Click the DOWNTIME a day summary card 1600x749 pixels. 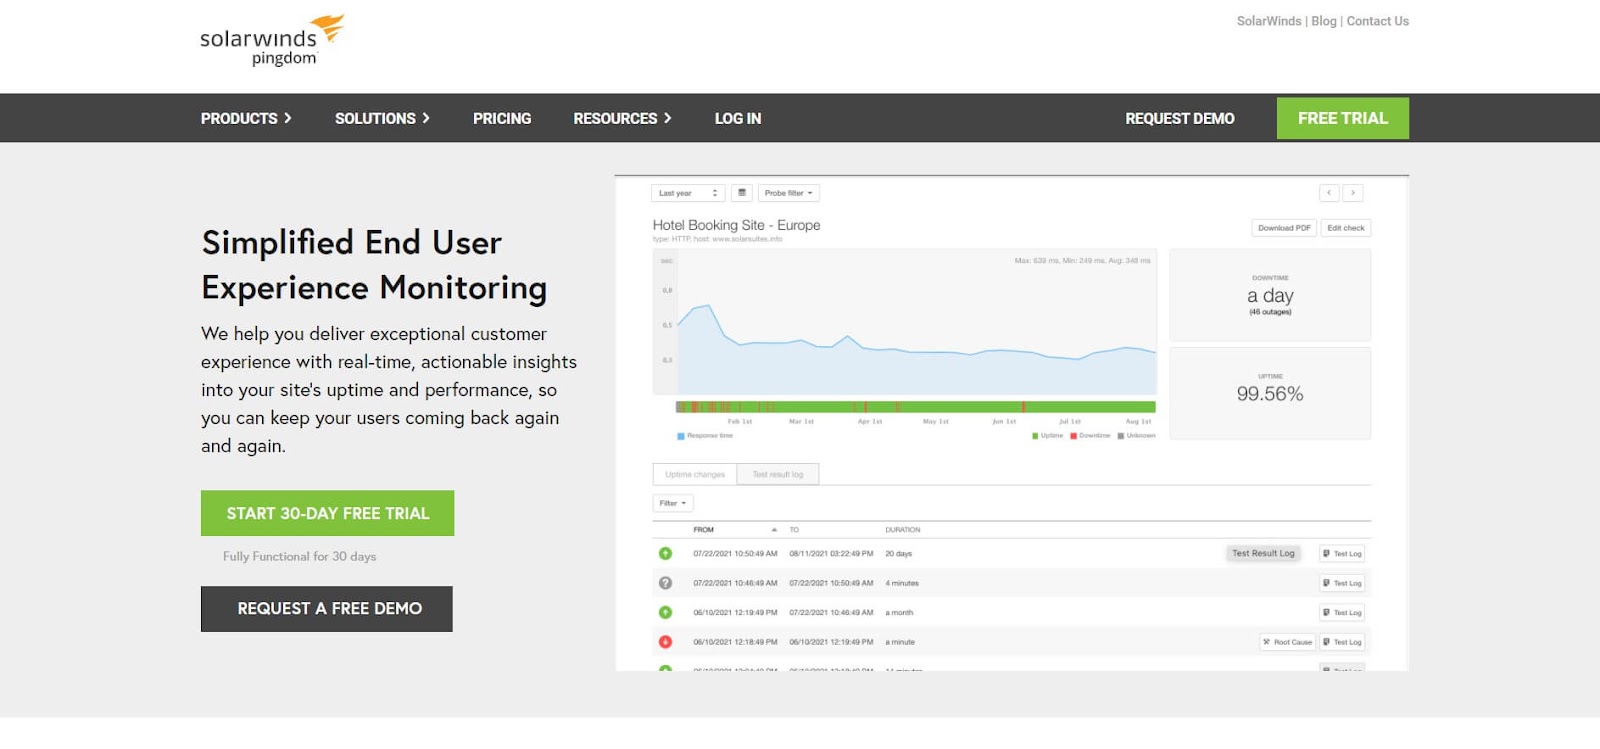(x=1270, y=295)
